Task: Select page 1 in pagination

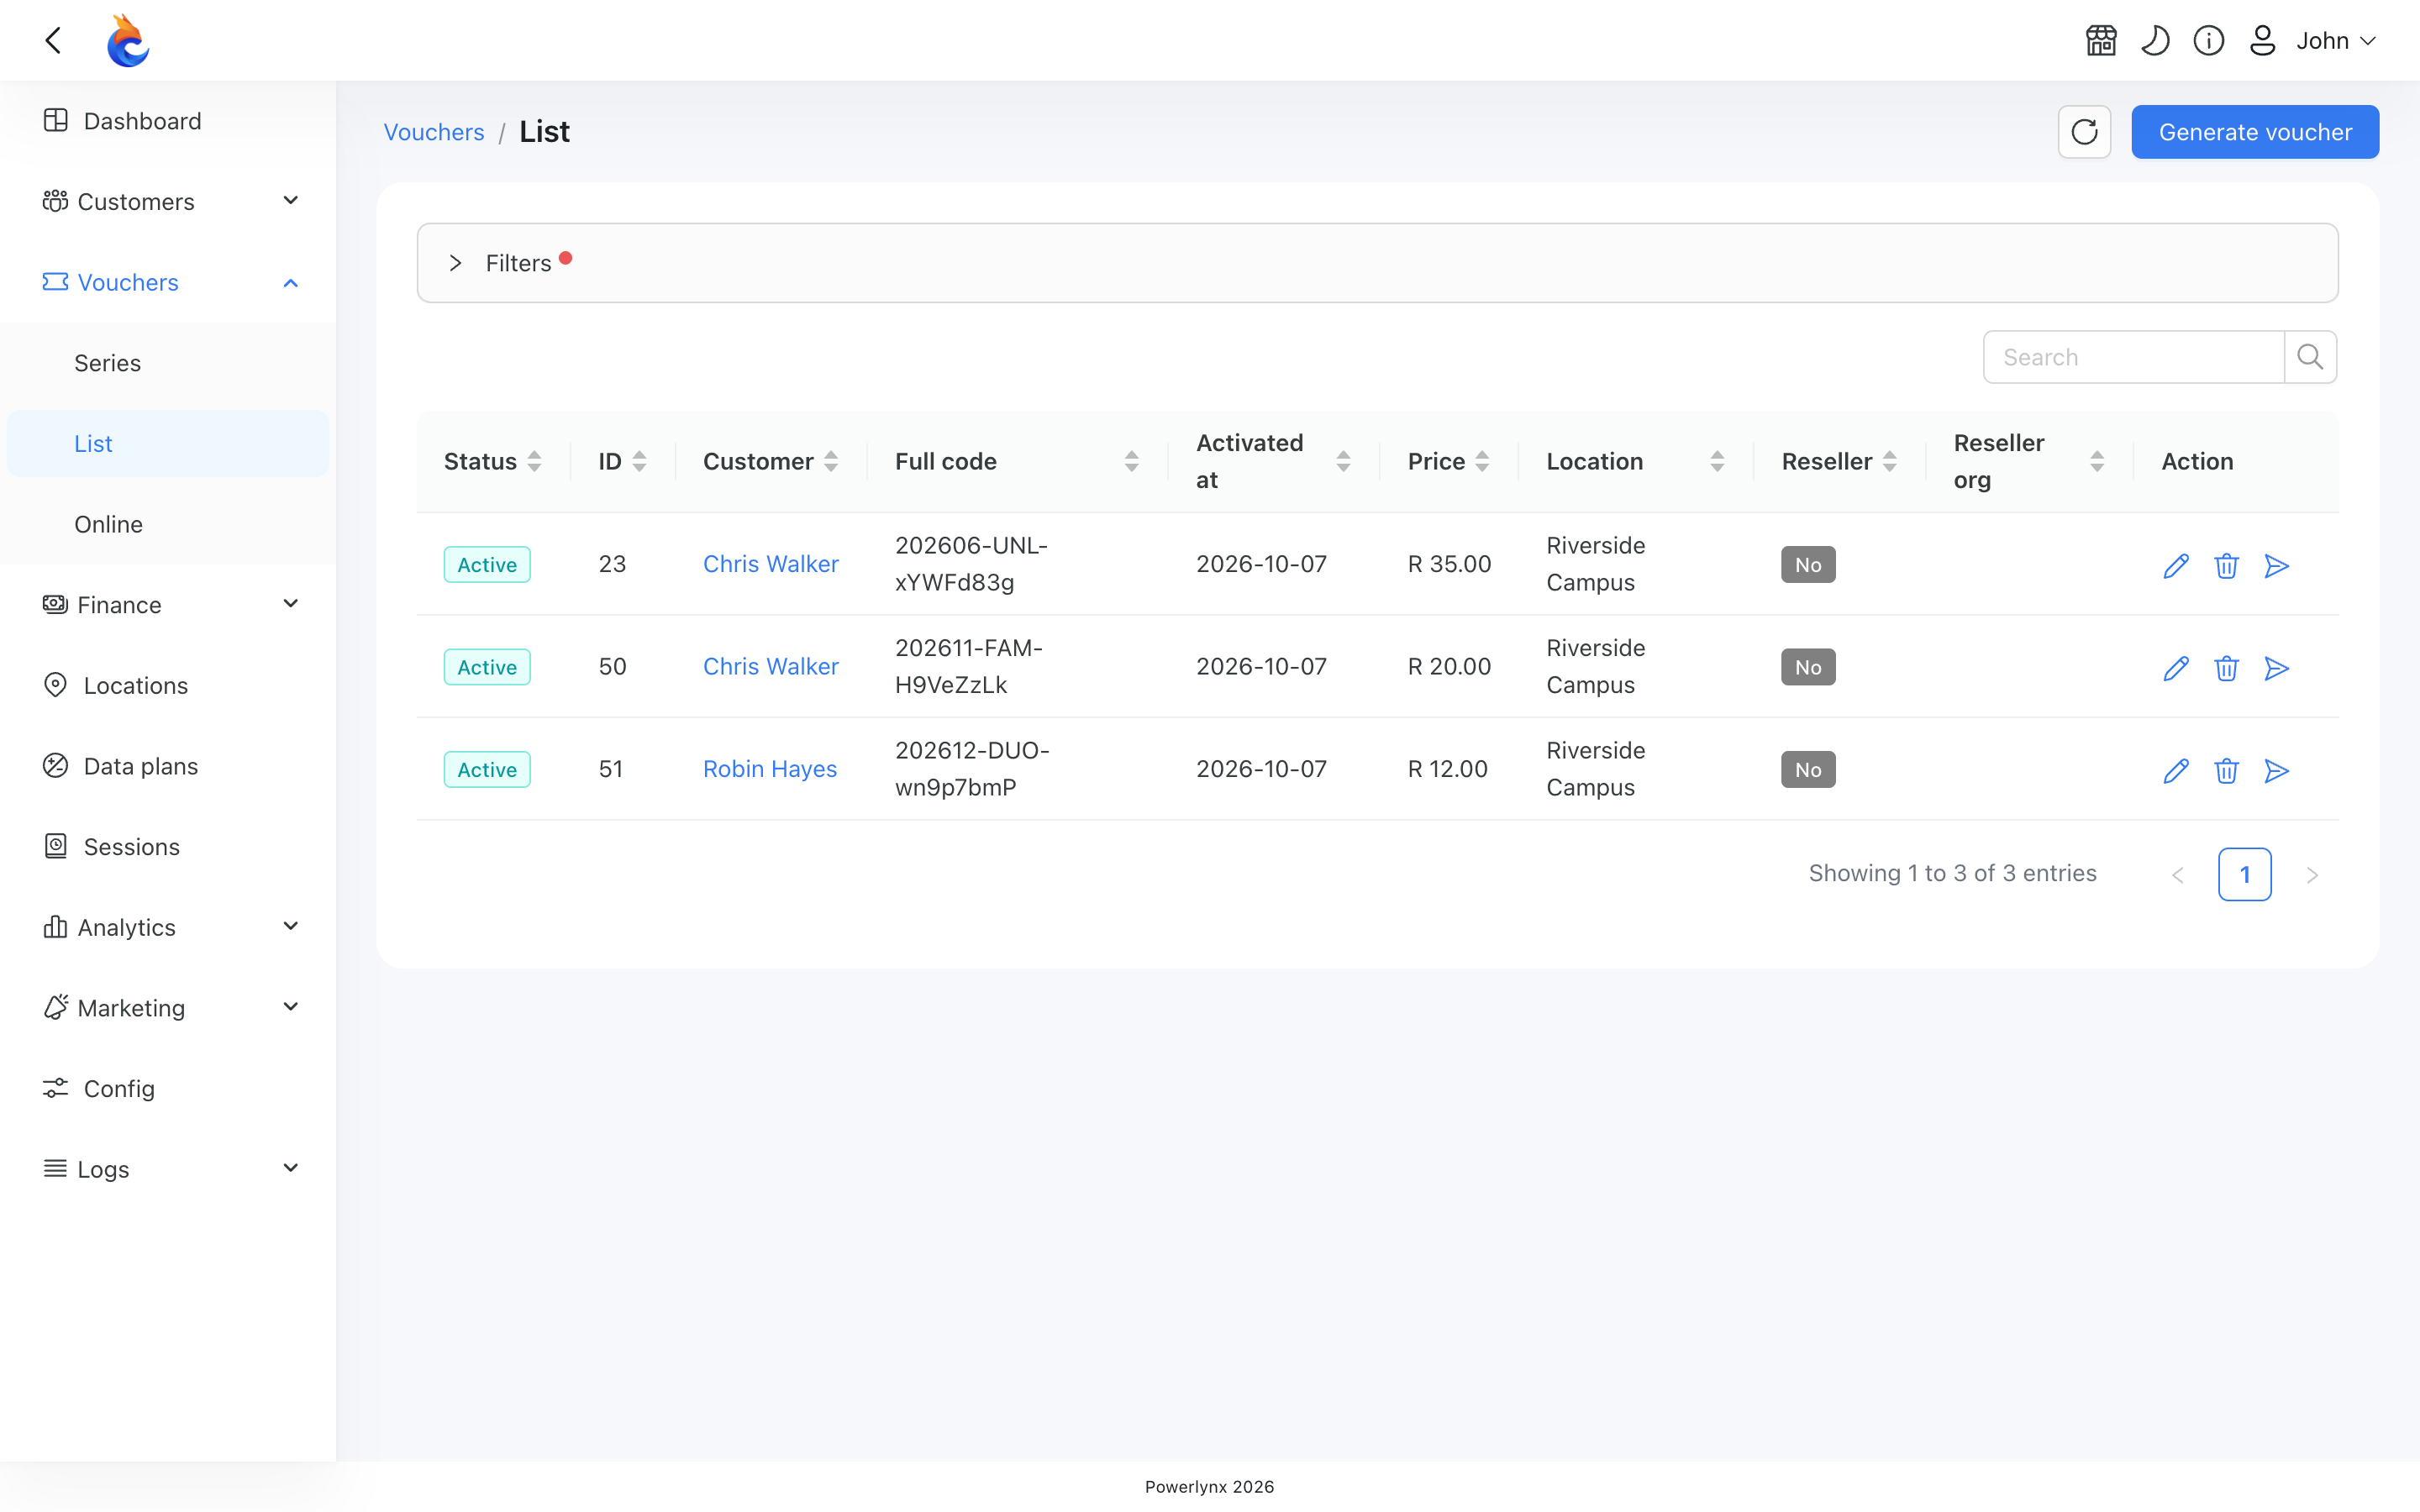Action: 2244,874
